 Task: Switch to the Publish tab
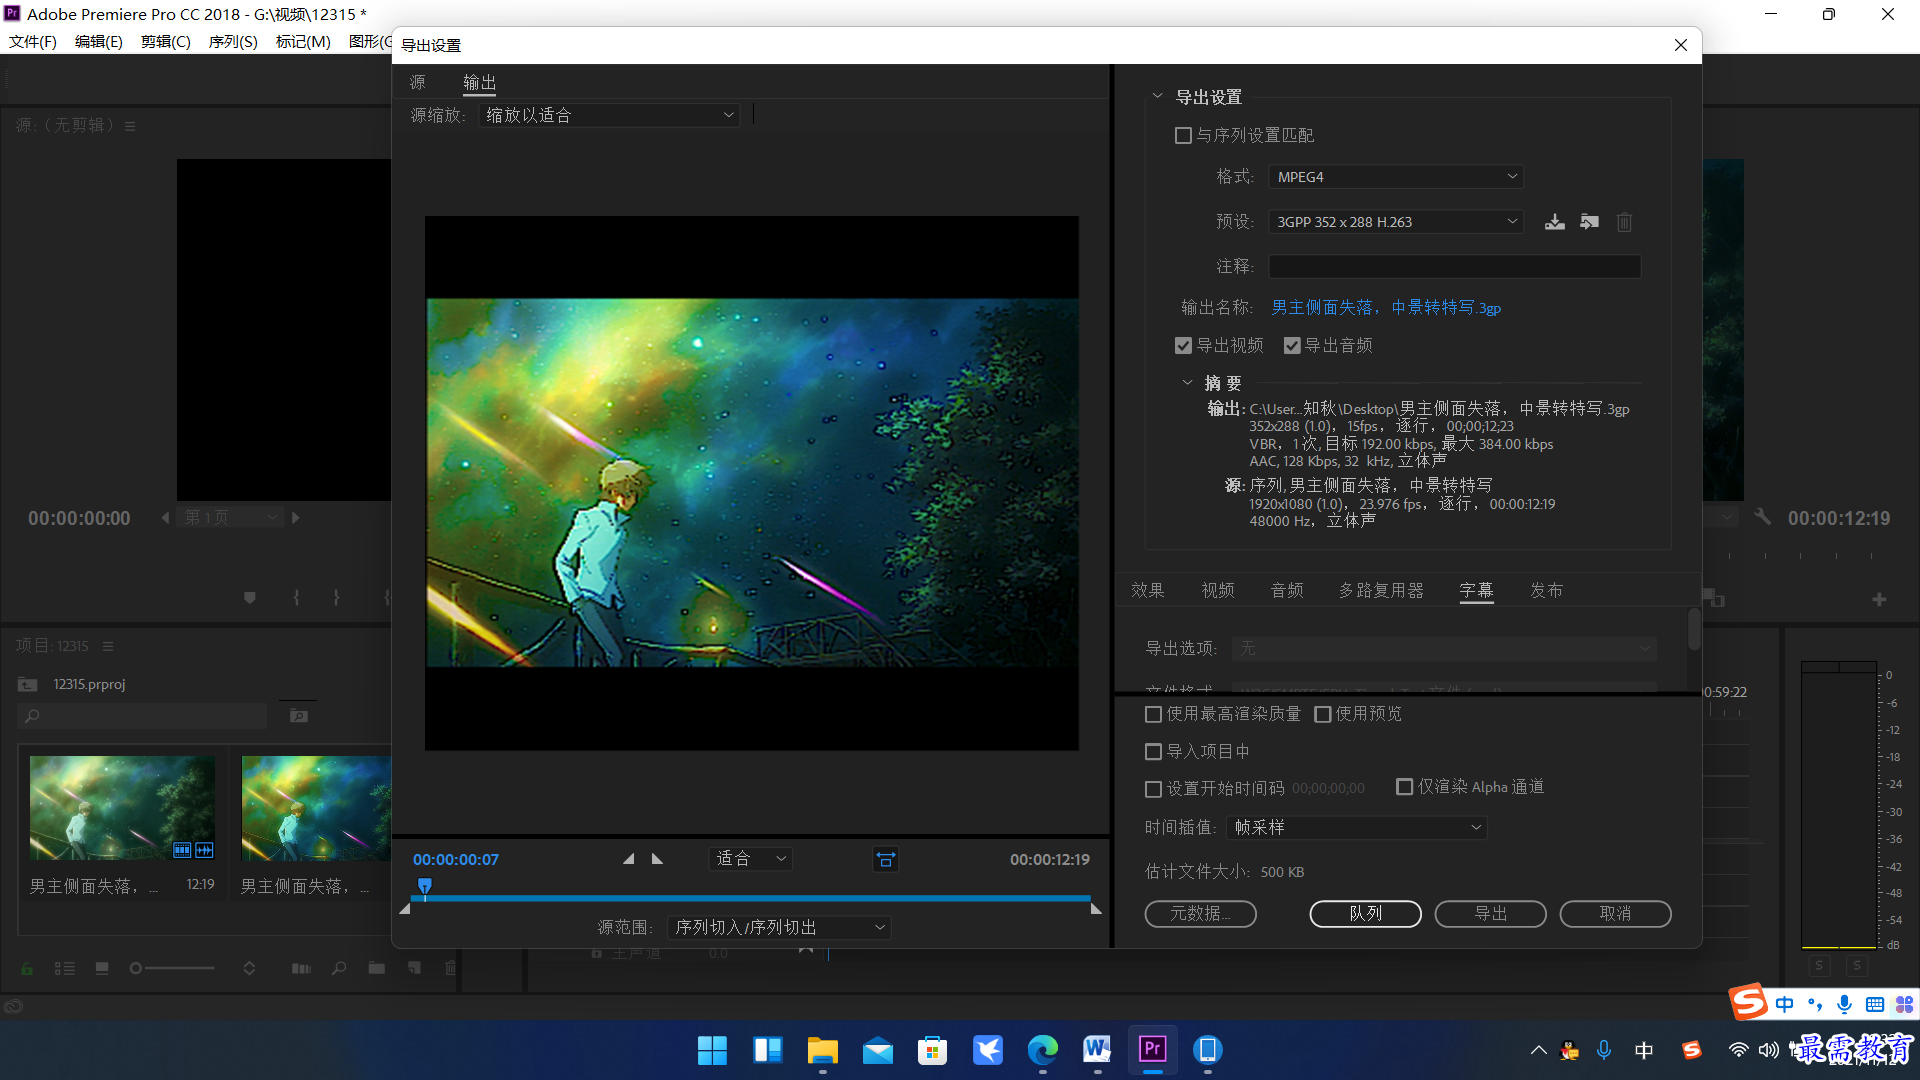(x=1546, y=590)
